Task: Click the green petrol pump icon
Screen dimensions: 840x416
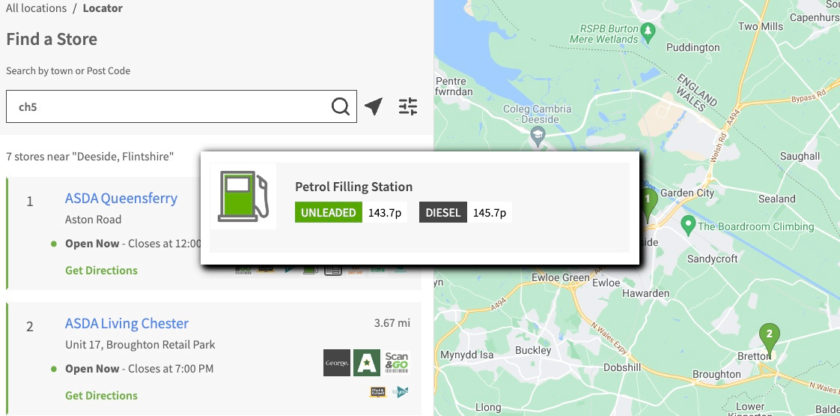Action: pyautogui.click(x=243, y=196)
